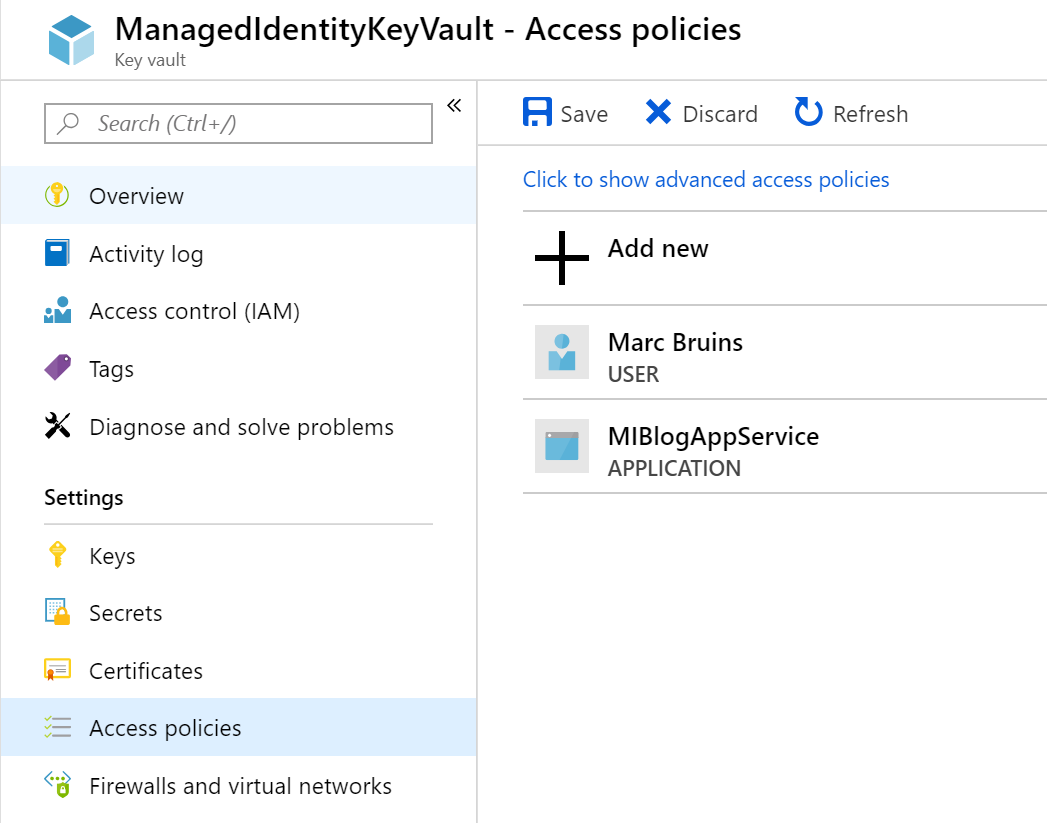This screenshot has height=823, width=1047.
Task: Click the Refresh circular arrow icon
Action: tap(808, 113)
